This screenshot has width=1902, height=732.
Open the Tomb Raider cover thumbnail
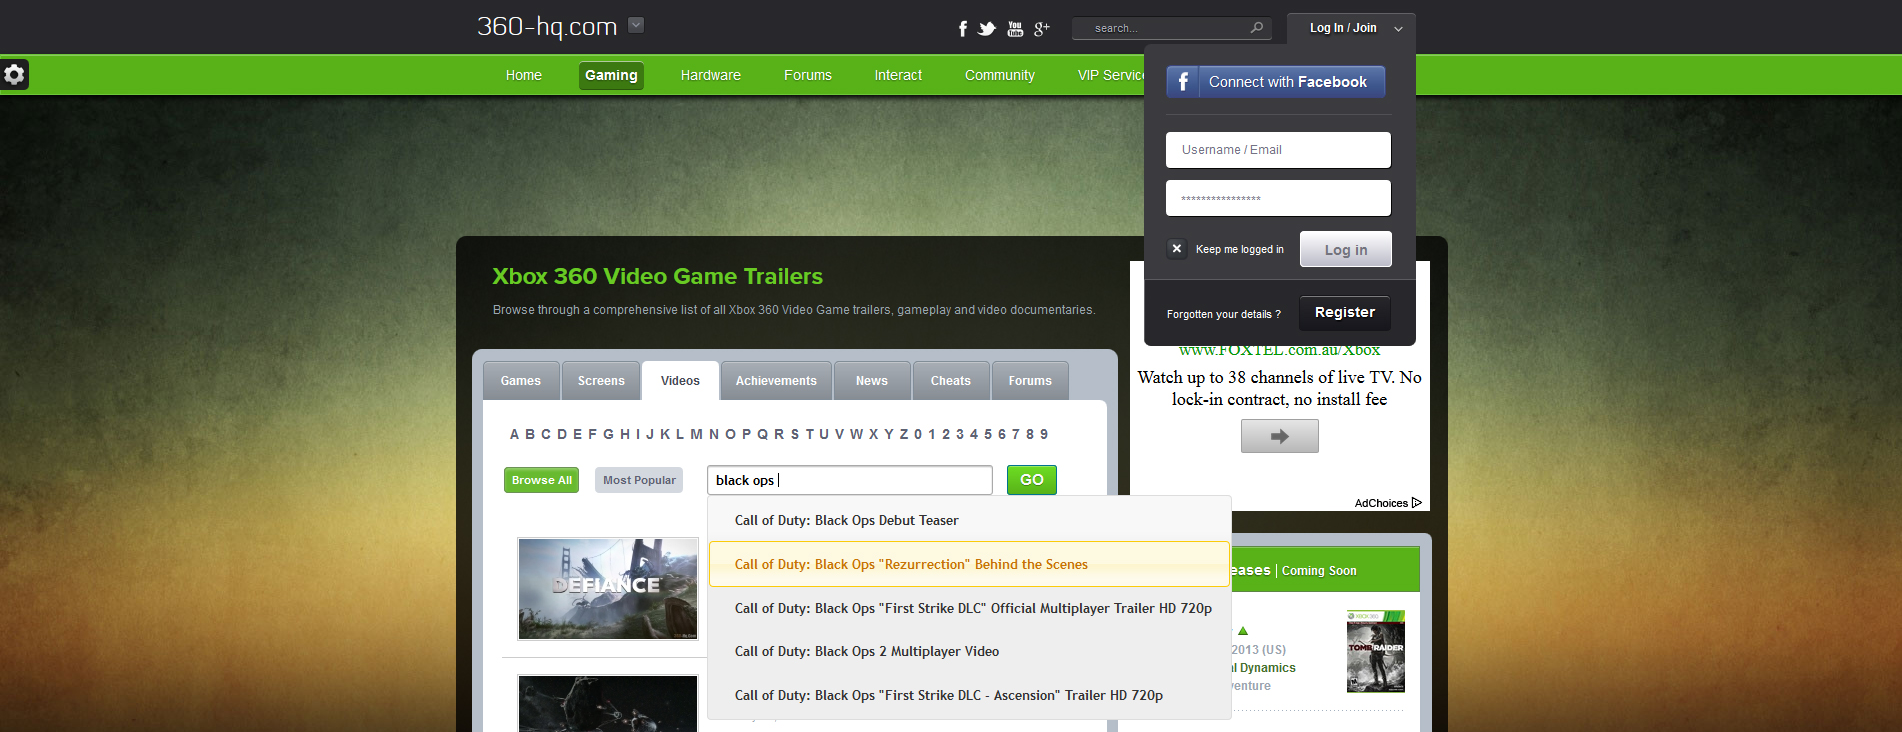(x=1376, y=652)
